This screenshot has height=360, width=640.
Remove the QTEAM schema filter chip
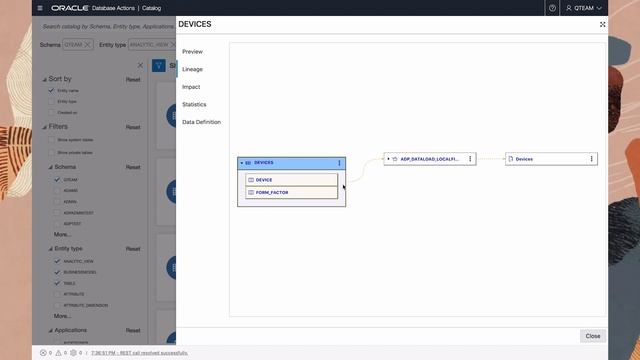coord(87,44)
